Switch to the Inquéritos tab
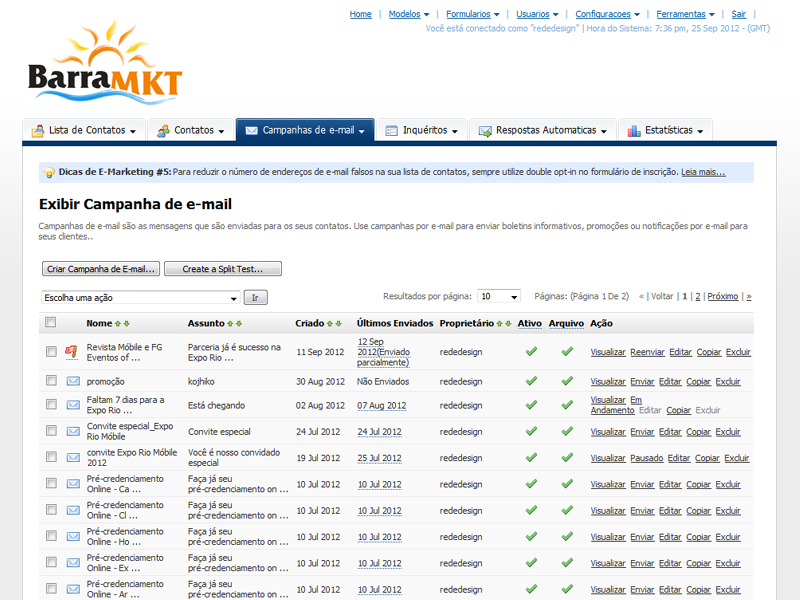The height and width of the screenshot is (600, 800). pyautogui.click(x=421, y=130)
